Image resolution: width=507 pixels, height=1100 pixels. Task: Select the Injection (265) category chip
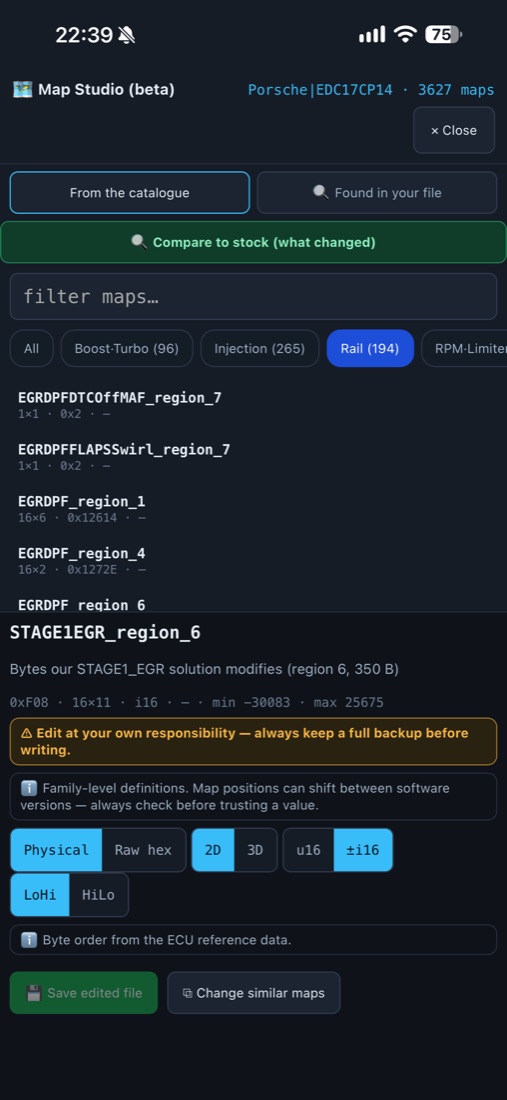pos(259,348)
